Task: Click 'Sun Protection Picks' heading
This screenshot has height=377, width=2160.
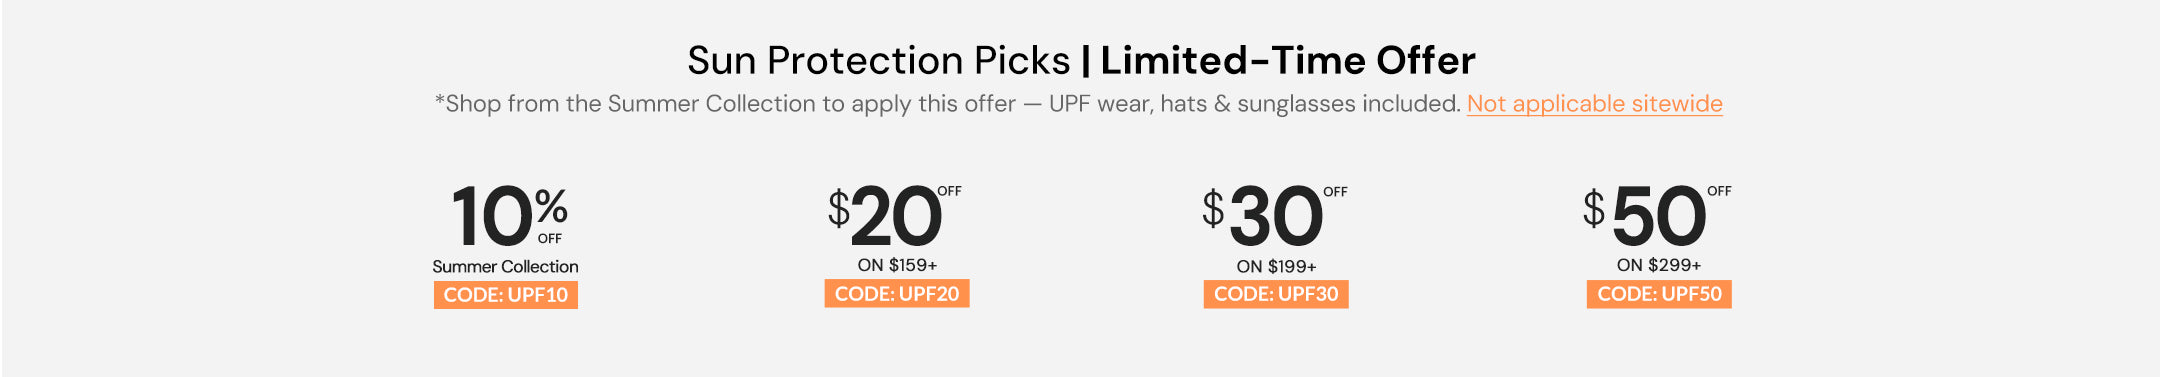Action: (878, 61)
